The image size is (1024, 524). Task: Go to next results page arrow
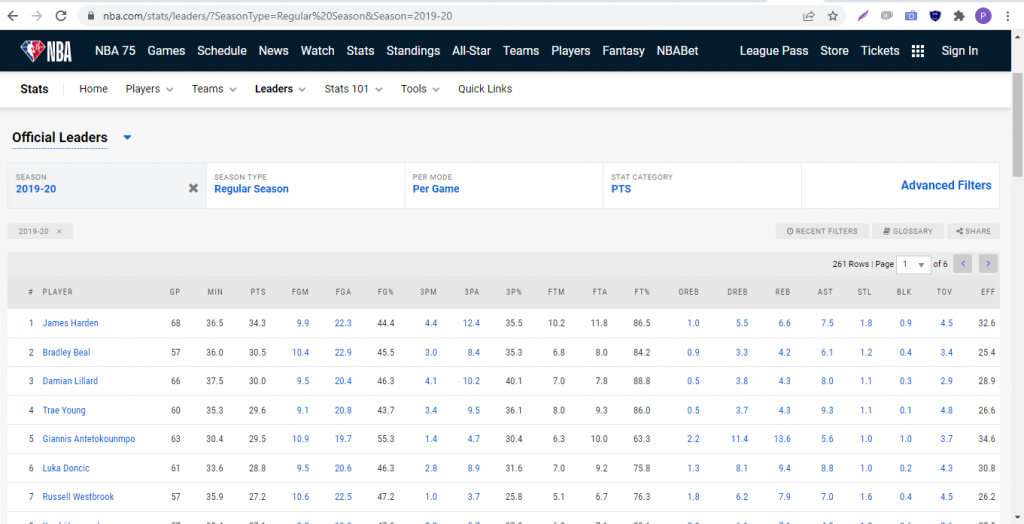[x=988, y=264]
